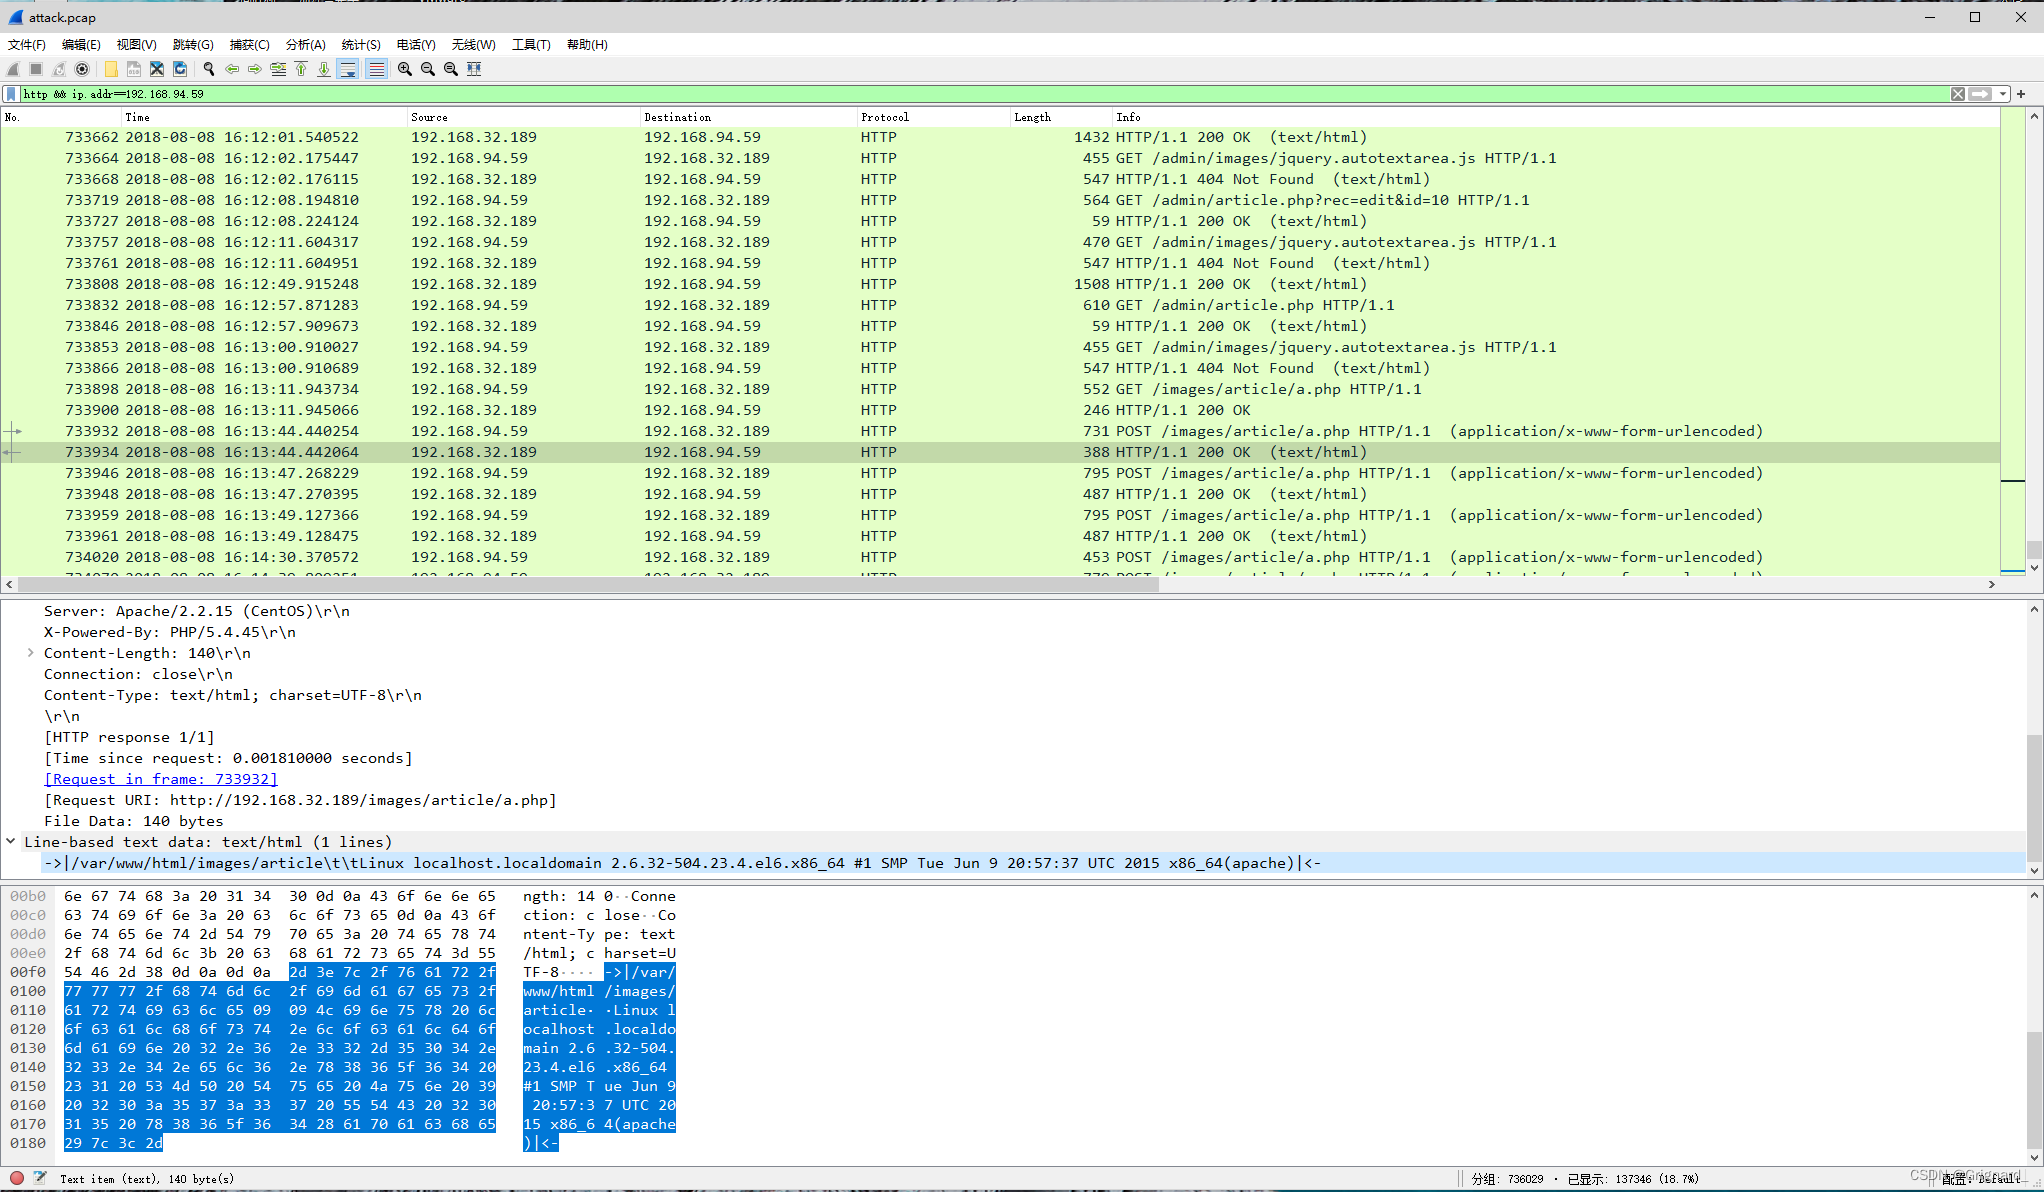Click the go to specified packet icon
Image resolution: width=2044 pixels, height=1192 pixels.
(x=278, y=69)
